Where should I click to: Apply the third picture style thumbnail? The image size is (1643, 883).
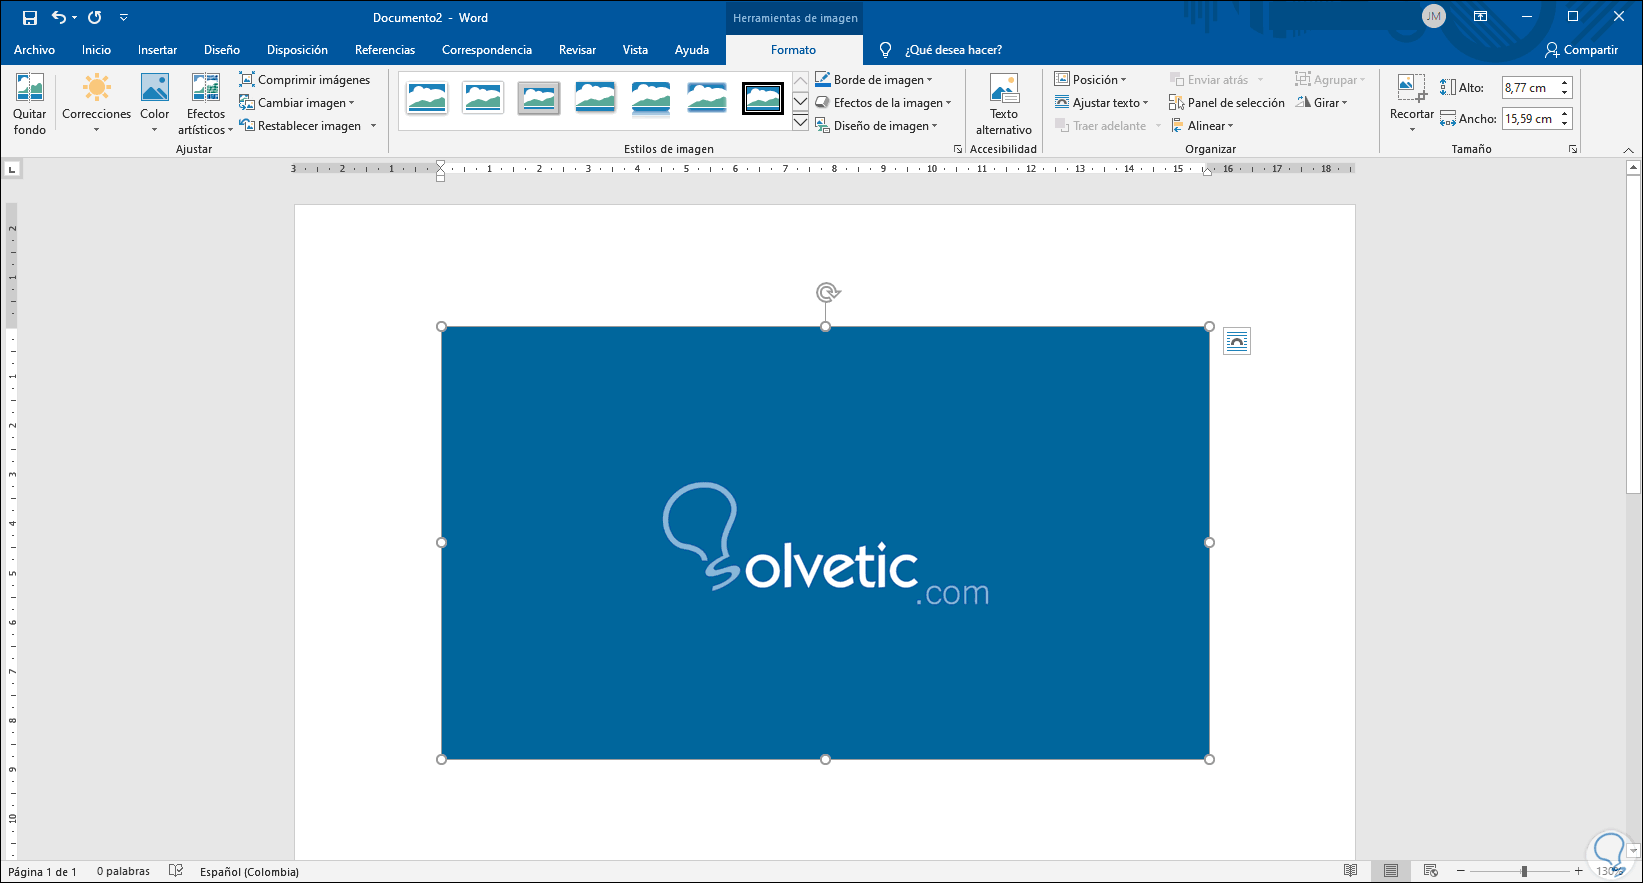click(539, 98)
